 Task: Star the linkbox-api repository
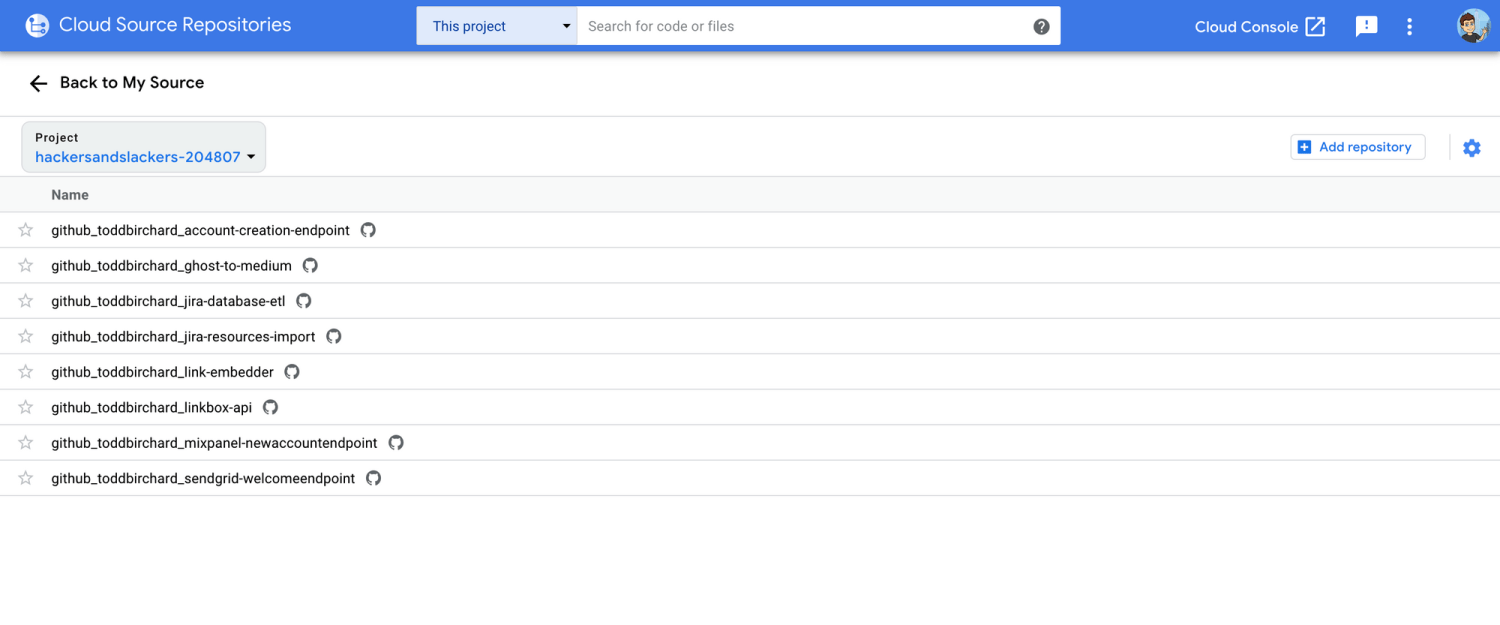[26, 407]
